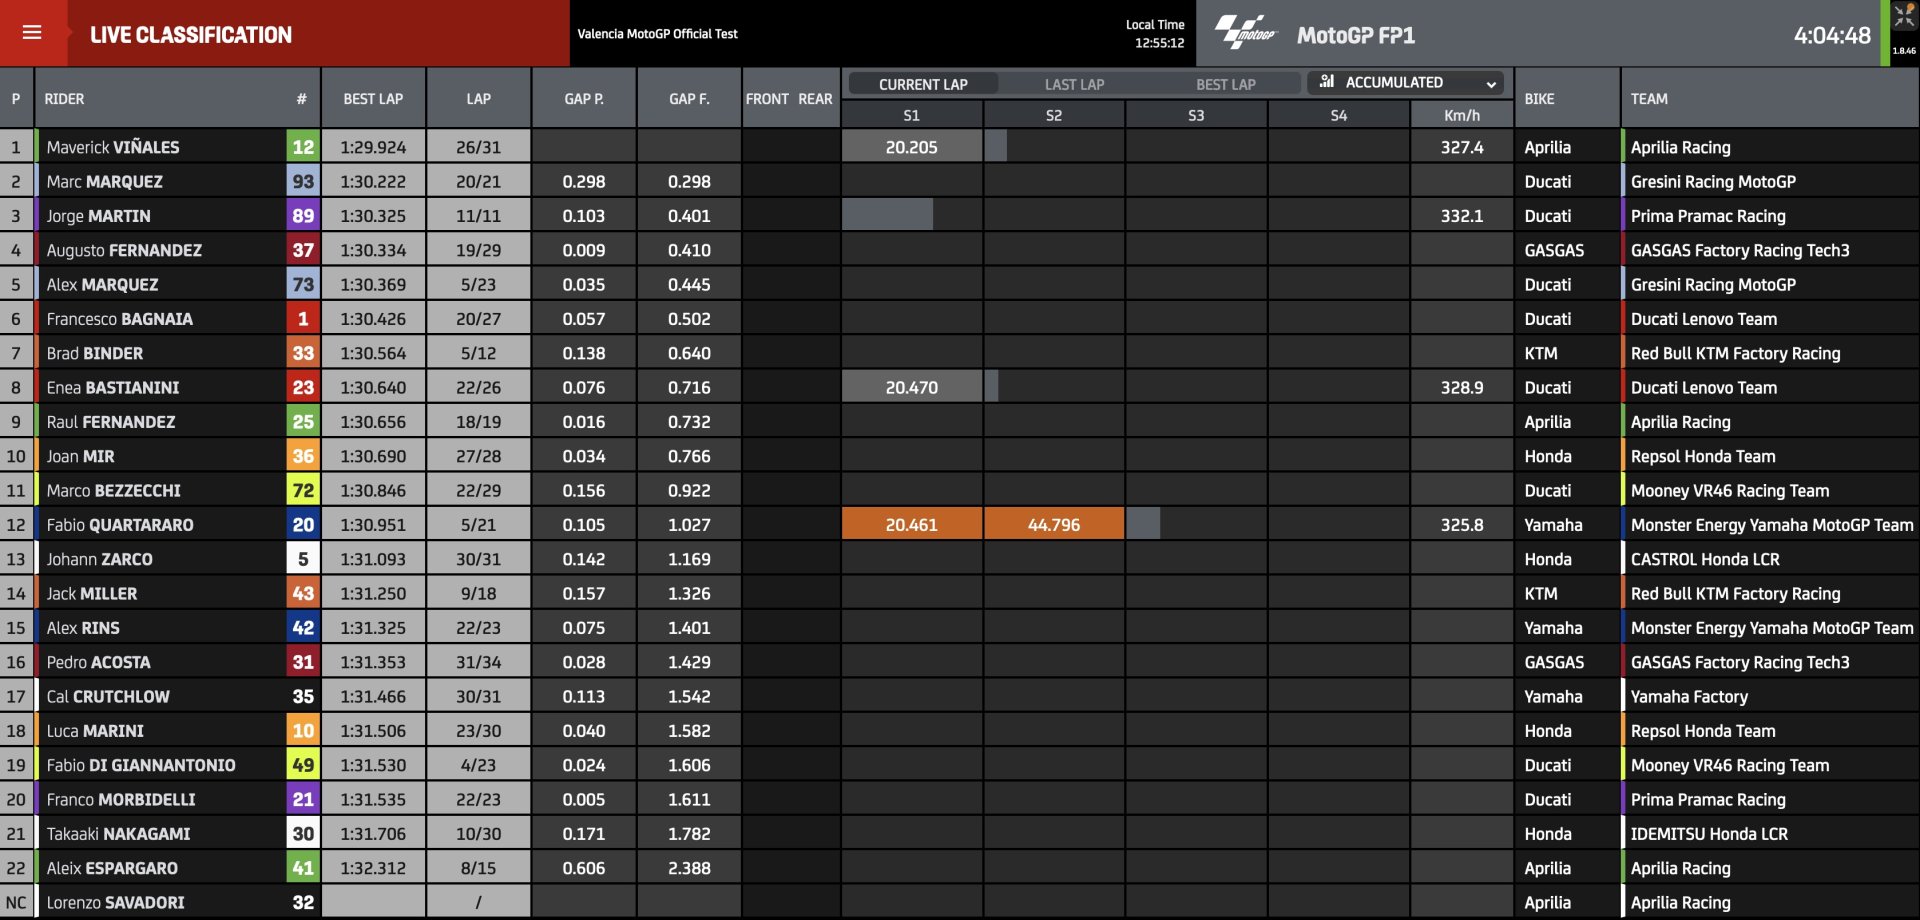Select rider Enea BASTIANINI
This screenshot has width=1920, height=920.
pyautogui.click(x=113, y=387)
